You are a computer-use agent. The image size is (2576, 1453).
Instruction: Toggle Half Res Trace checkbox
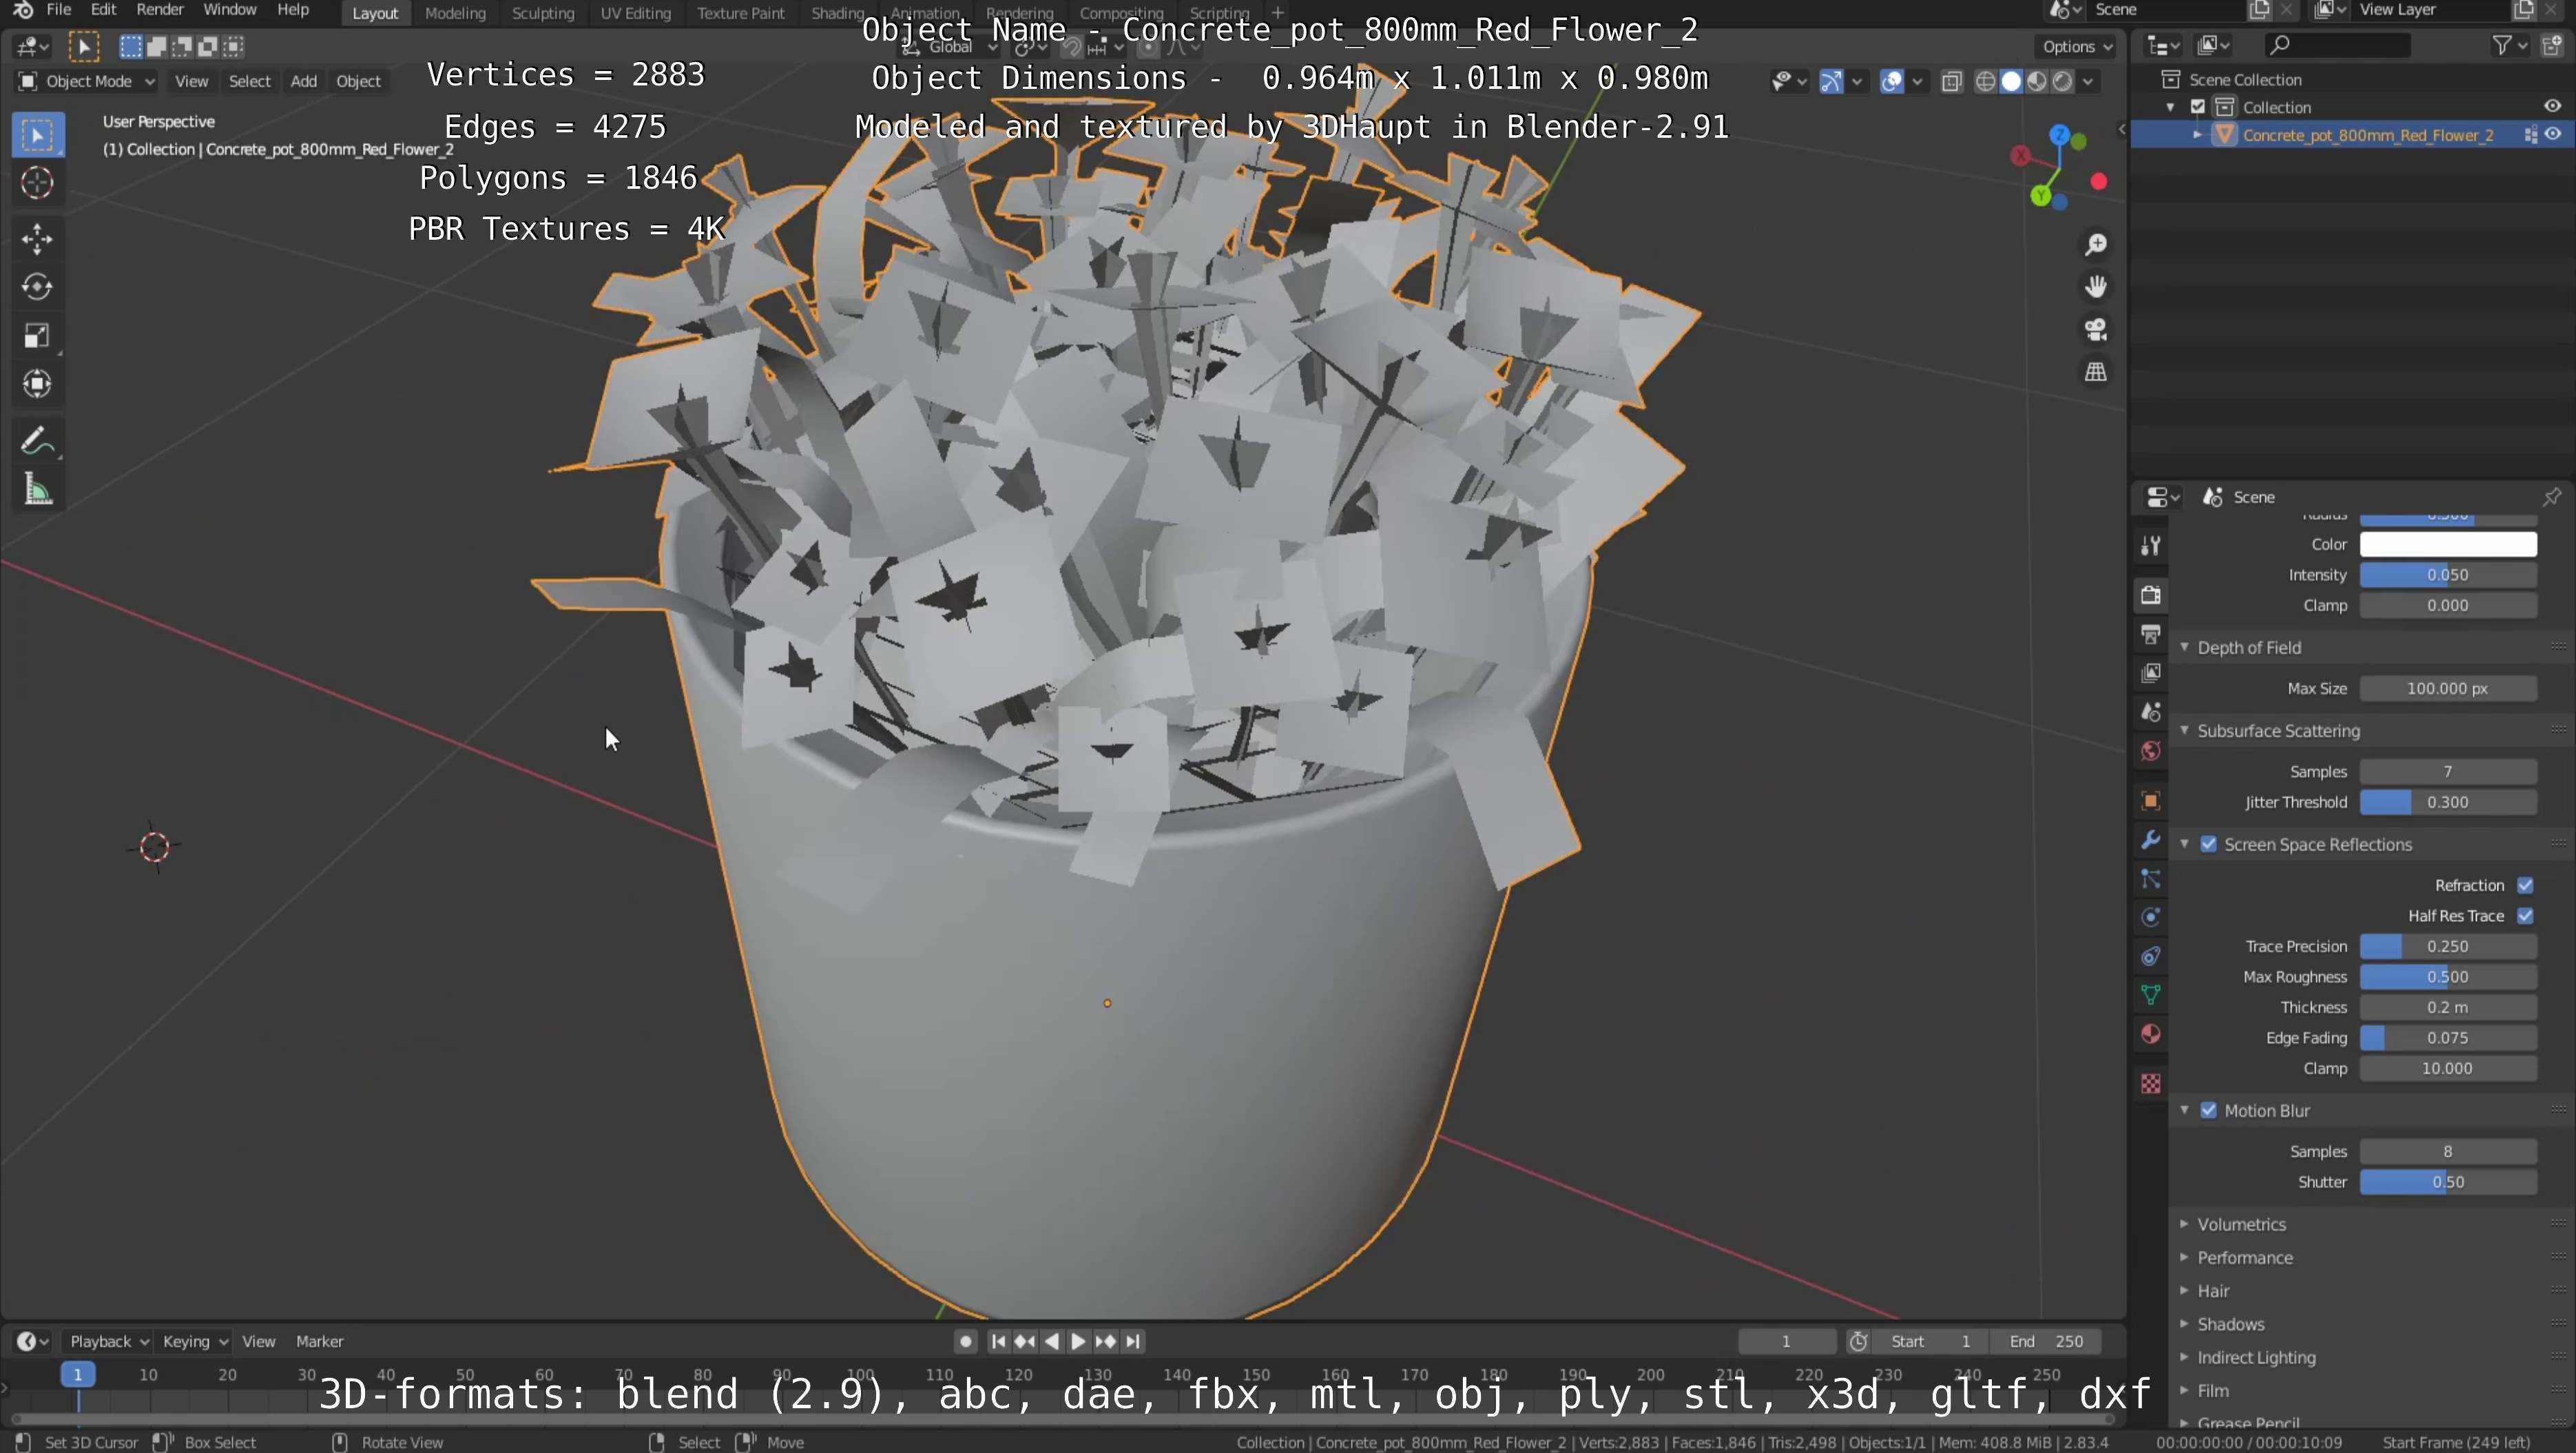click(2524, 916)
